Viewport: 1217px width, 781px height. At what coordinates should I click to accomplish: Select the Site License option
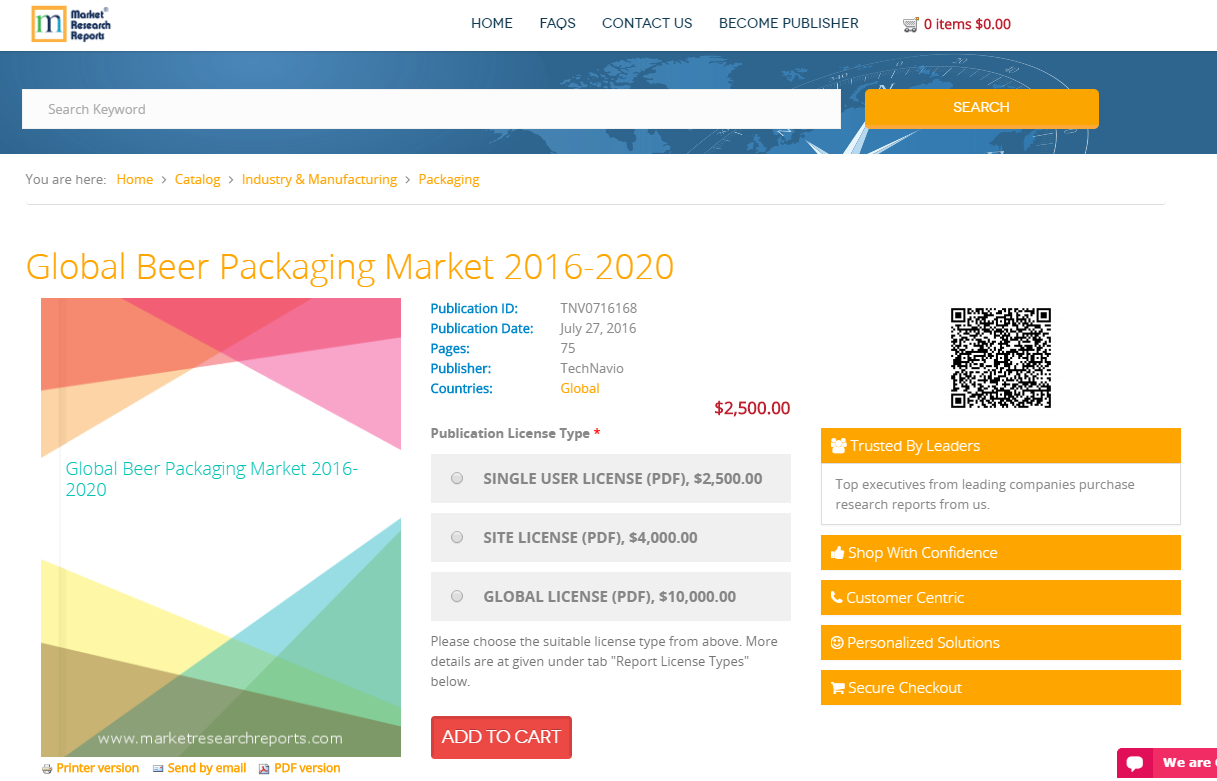457,537
